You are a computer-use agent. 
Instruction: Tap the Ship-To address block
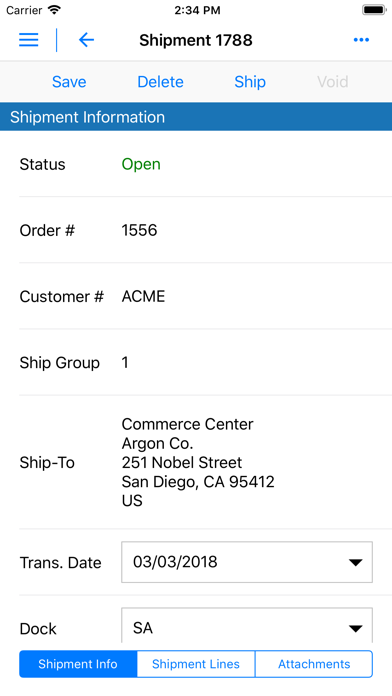coord(198,462)
